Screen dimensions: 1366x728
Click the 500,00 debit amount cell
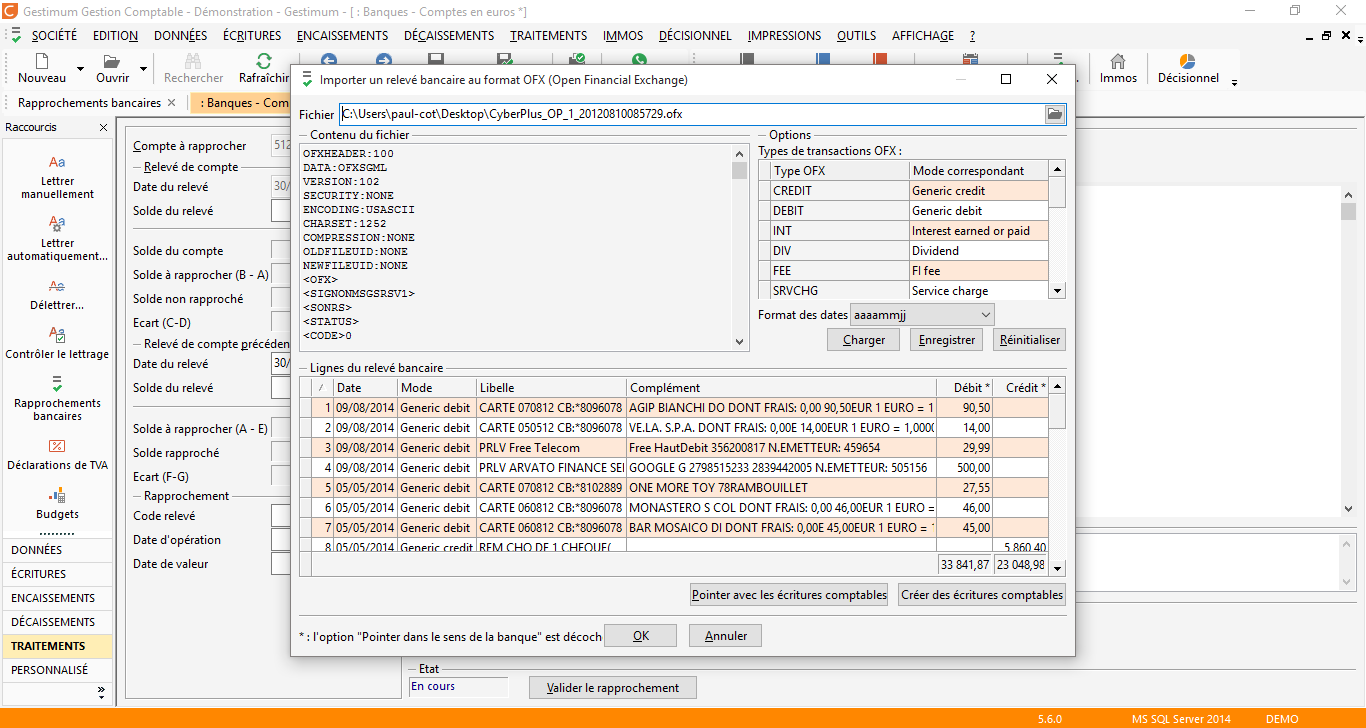(x=964, y=468)
